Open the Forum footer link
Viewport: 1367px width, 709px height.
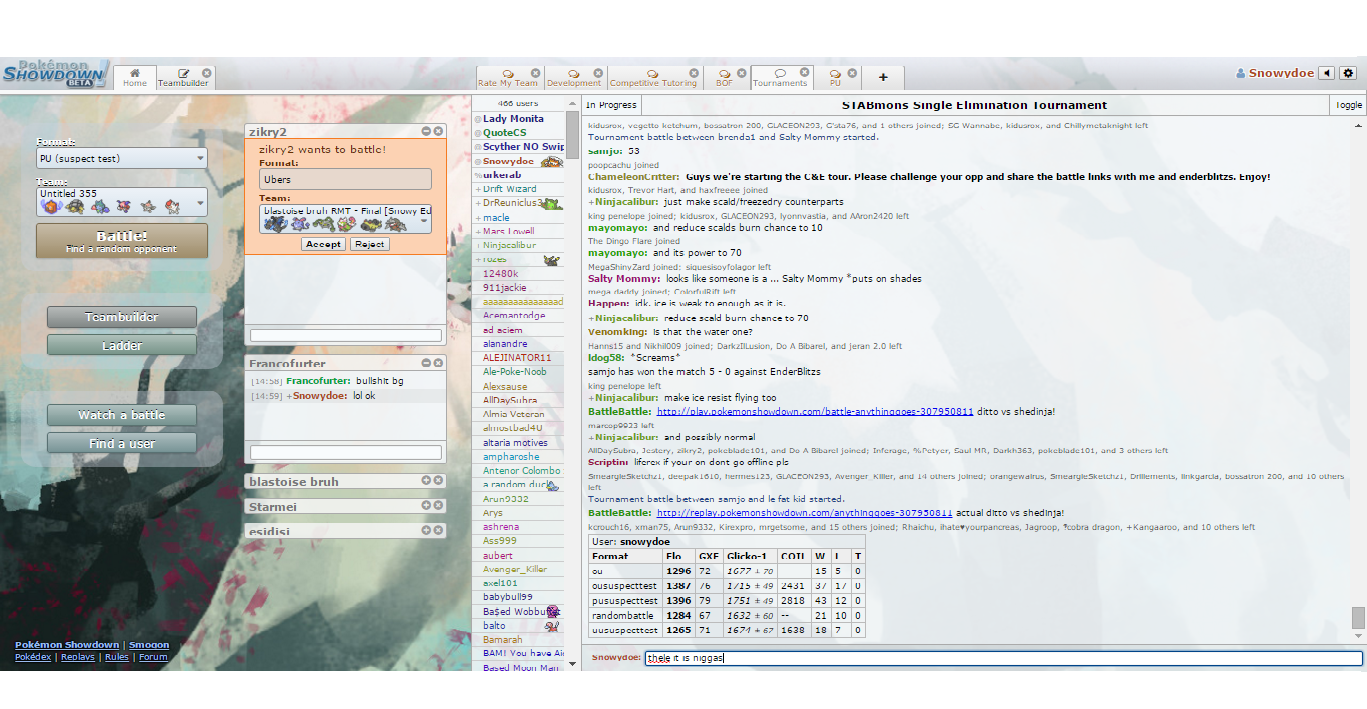(x=153, y=657)
